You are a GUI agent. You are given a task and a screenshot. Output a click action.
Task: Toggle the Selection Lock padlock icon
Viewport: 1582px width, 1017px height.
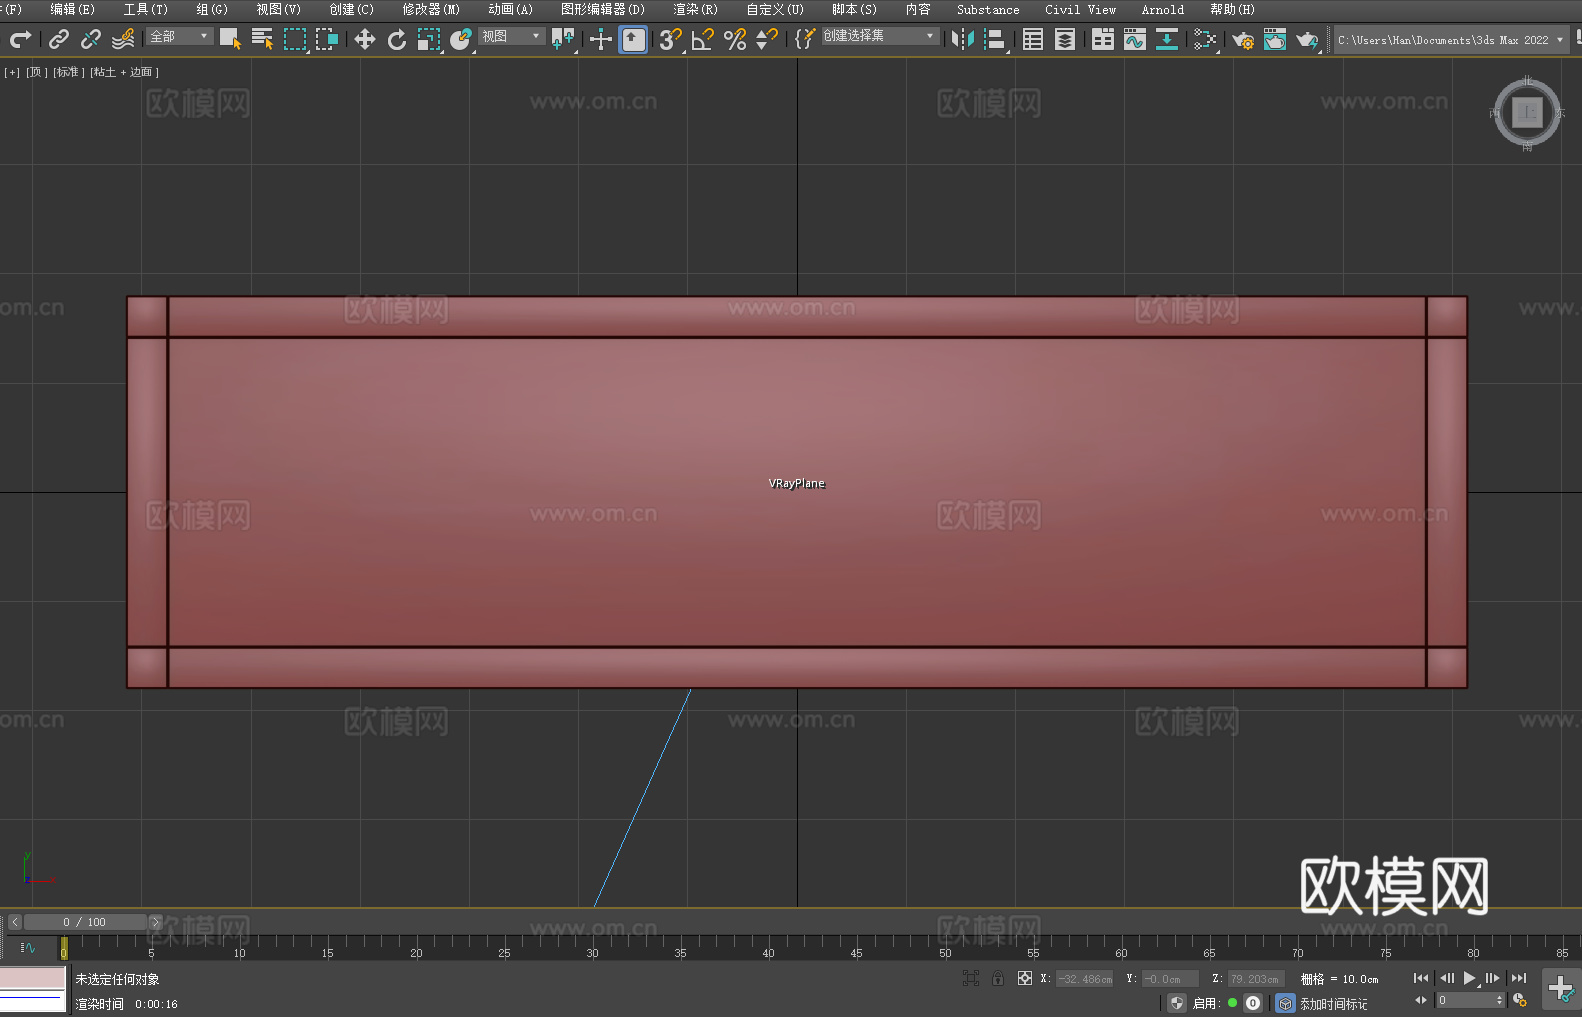pyautogui.click(x=998, y=978)
